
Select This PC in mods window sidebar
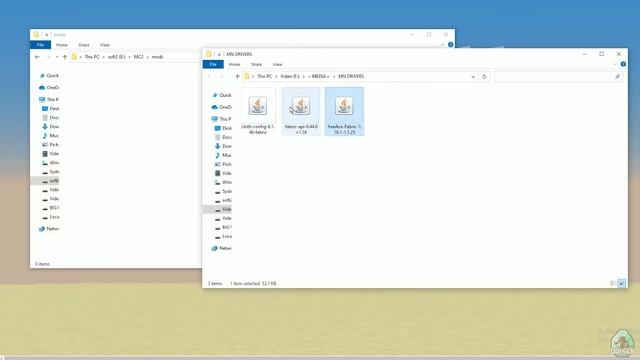49,99
